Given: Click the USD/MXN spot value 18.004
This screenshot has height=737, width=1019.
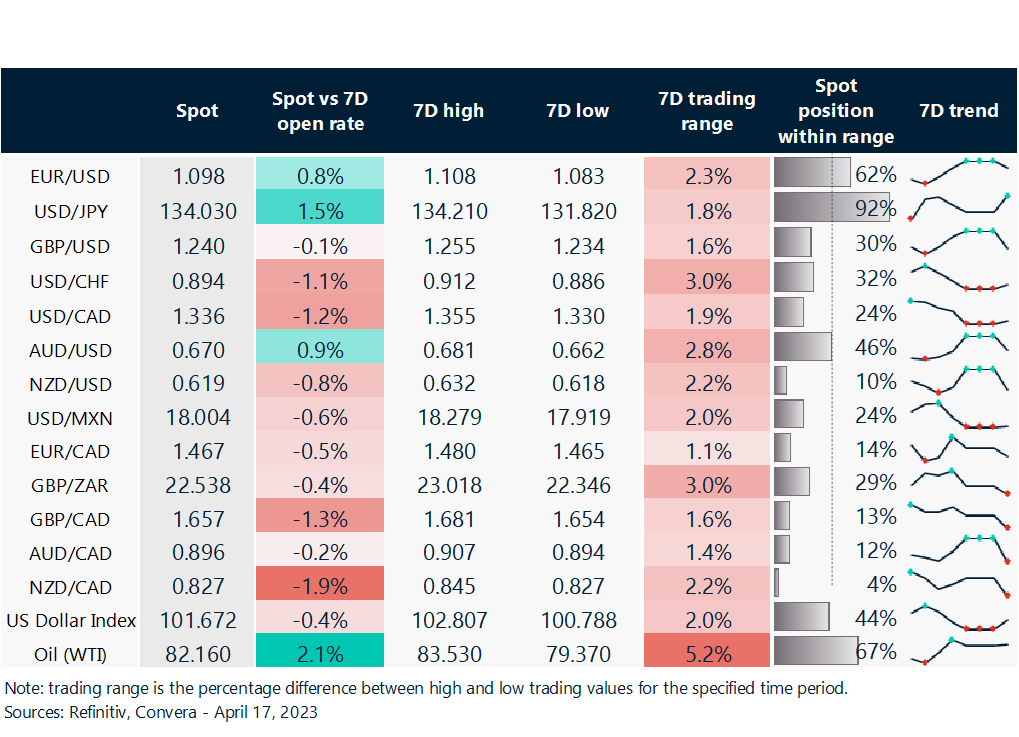Looking at the screenshot, I should coord(196,417).
